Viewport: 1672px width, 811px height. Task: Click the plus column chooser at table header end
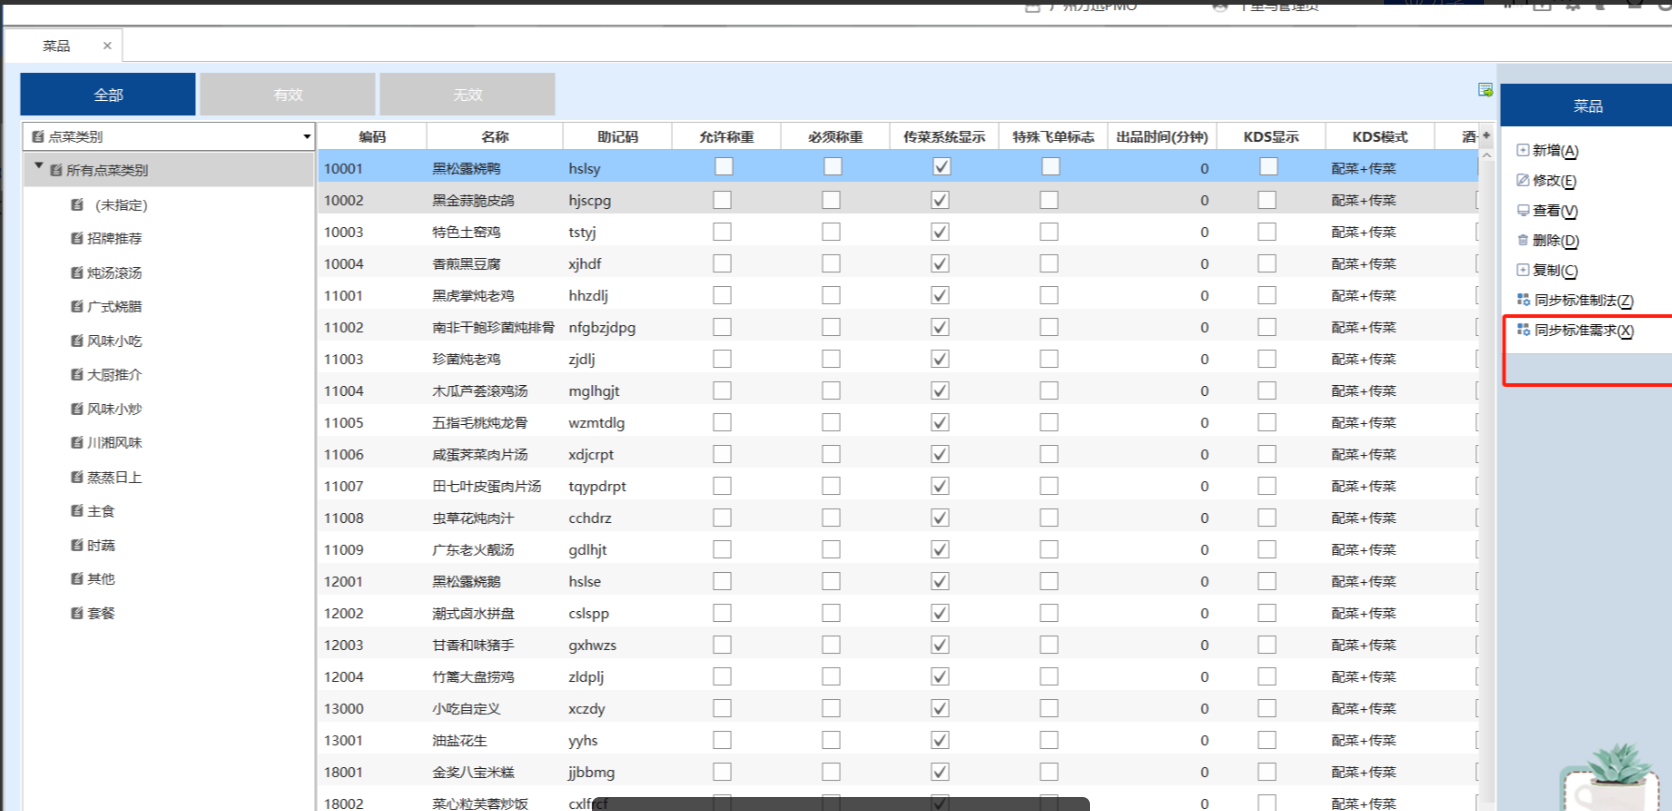(1486, 136)
